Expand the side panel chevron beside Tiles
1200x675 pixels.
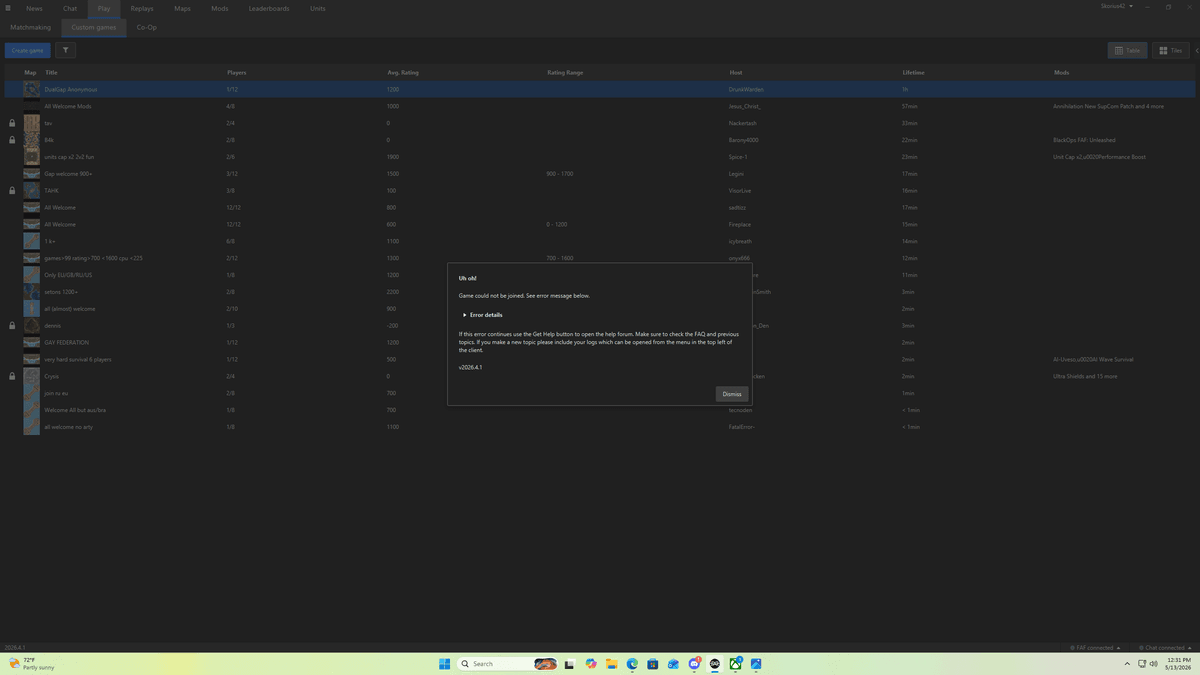click(x=1197, y=50)
